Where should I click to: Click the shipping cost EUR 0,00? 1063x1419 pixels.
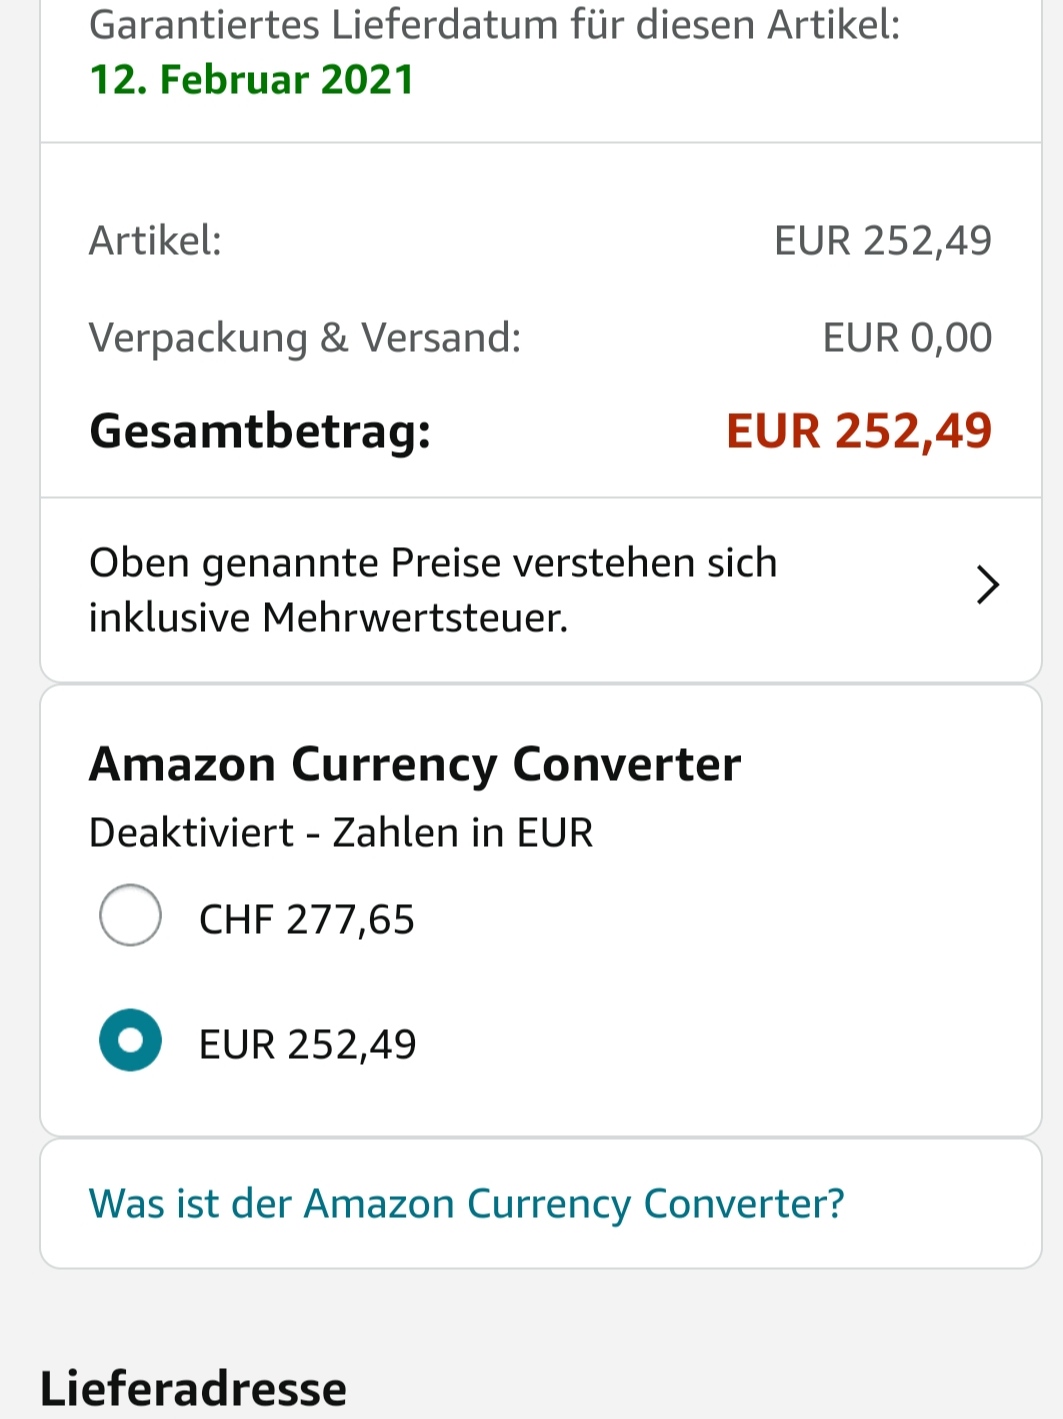tap(906, 338)
